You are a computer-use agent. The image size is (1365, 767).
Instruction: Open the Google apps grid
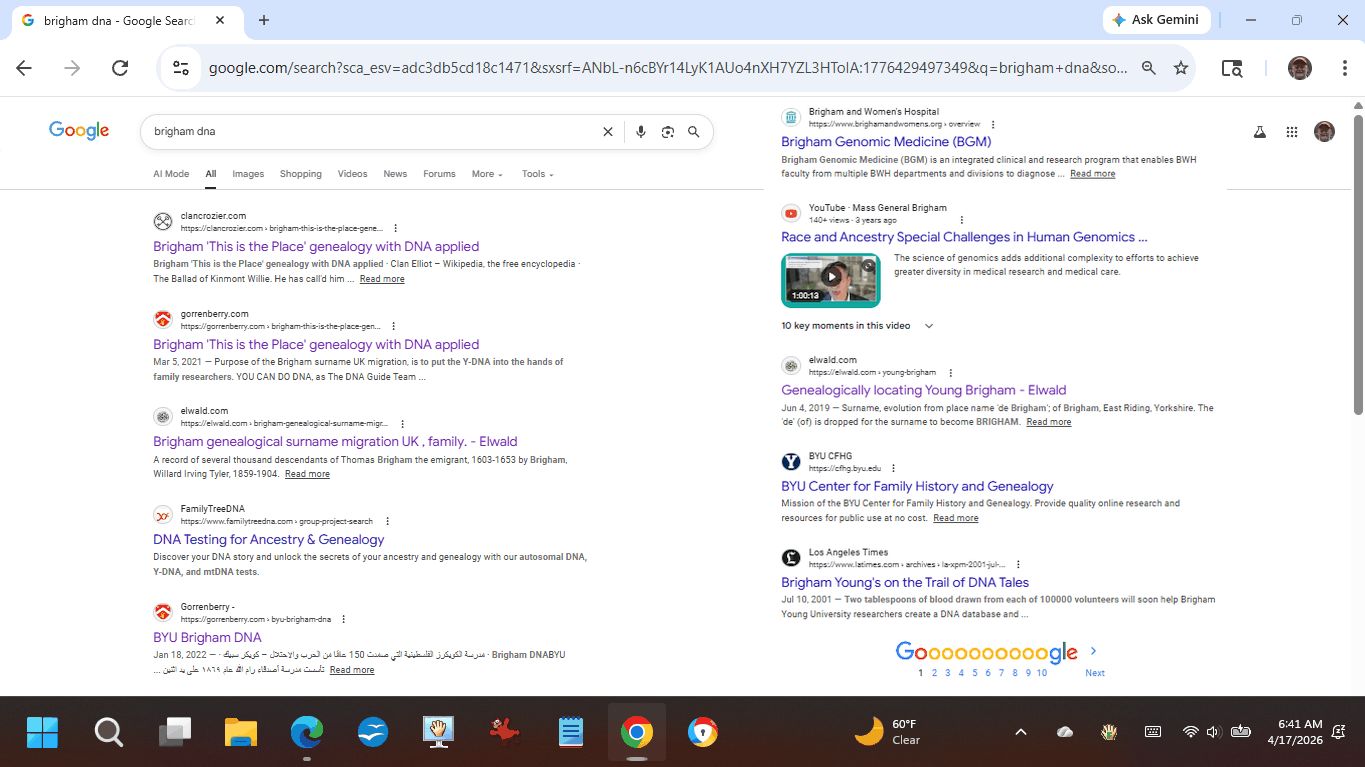(1292, 132)
